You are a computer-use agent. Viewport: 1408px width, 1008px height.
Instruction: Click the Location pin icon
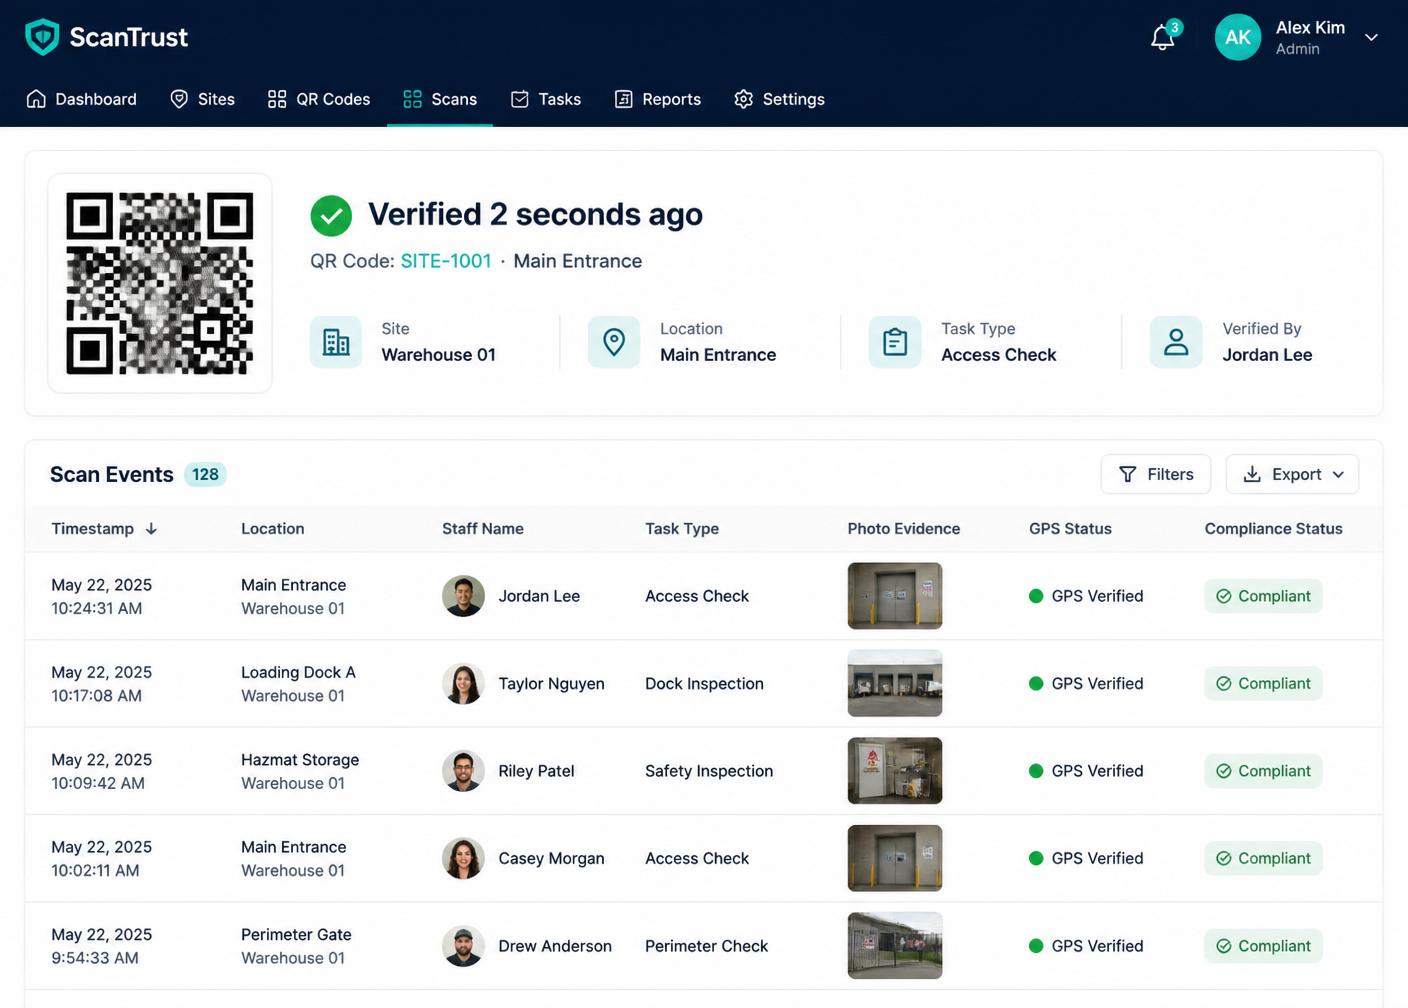coord(614,342)
